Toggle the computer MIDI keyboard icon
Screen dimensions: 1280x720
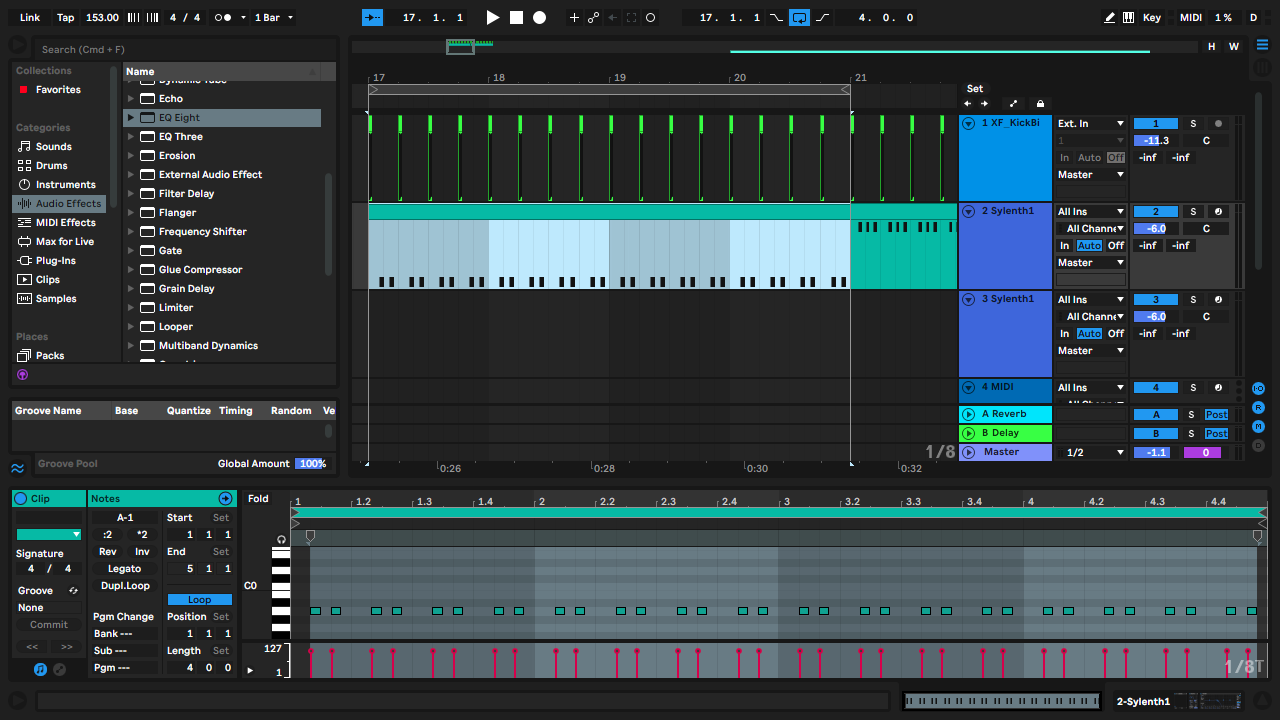click(x=1129, y=18)
